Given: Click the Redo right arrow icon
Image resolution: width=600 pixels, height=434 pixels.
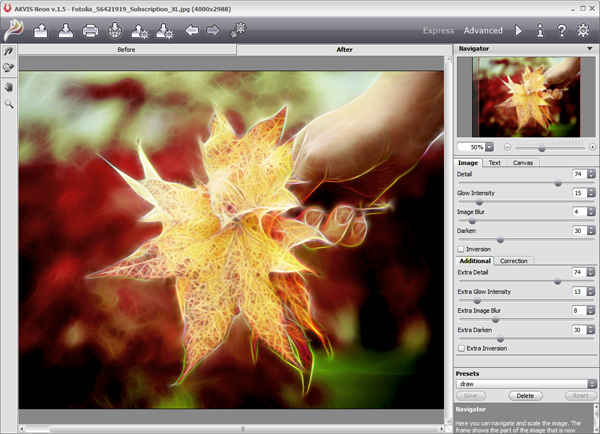Looking at the screenshot, I should pyautogui.click(x=213, y=31).
